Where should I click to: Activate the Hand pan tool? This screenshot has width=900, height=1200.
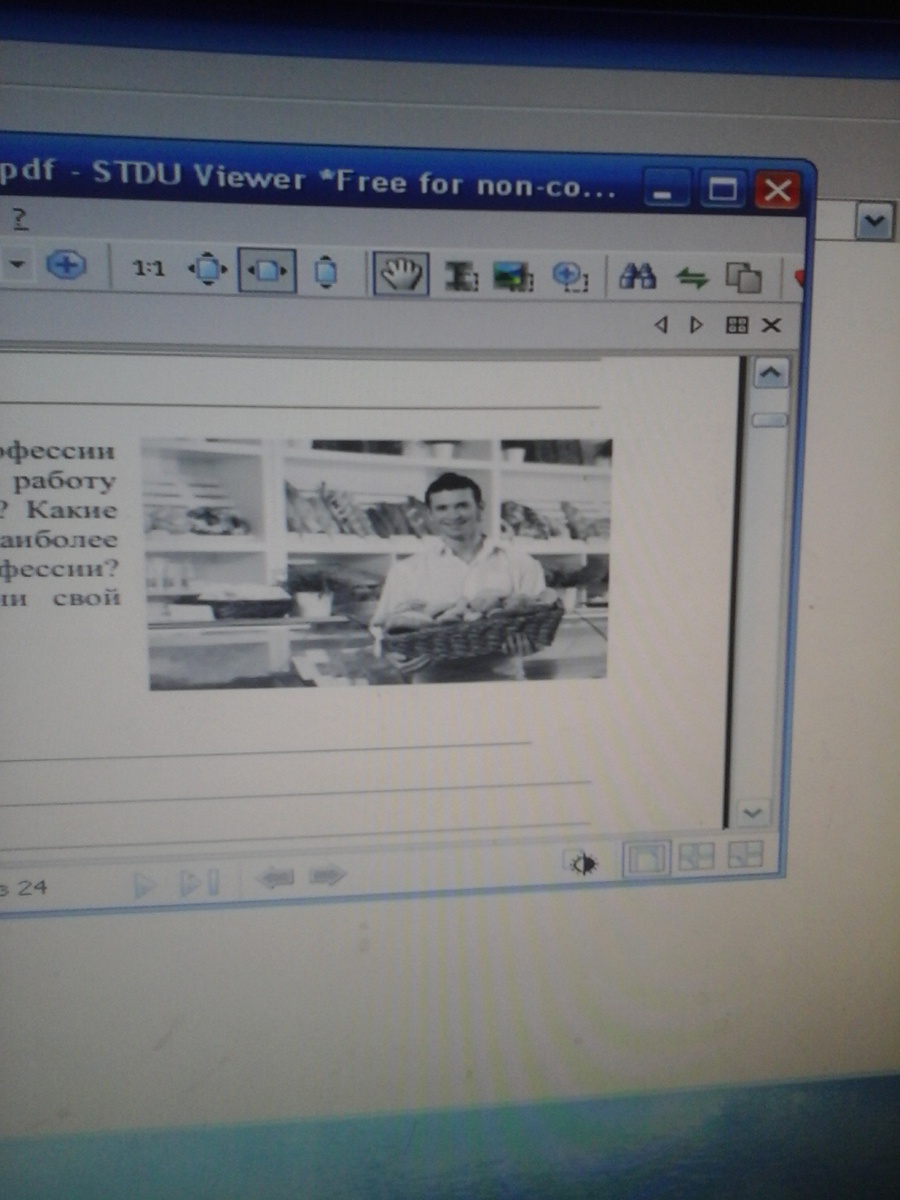tap(401, 273)
